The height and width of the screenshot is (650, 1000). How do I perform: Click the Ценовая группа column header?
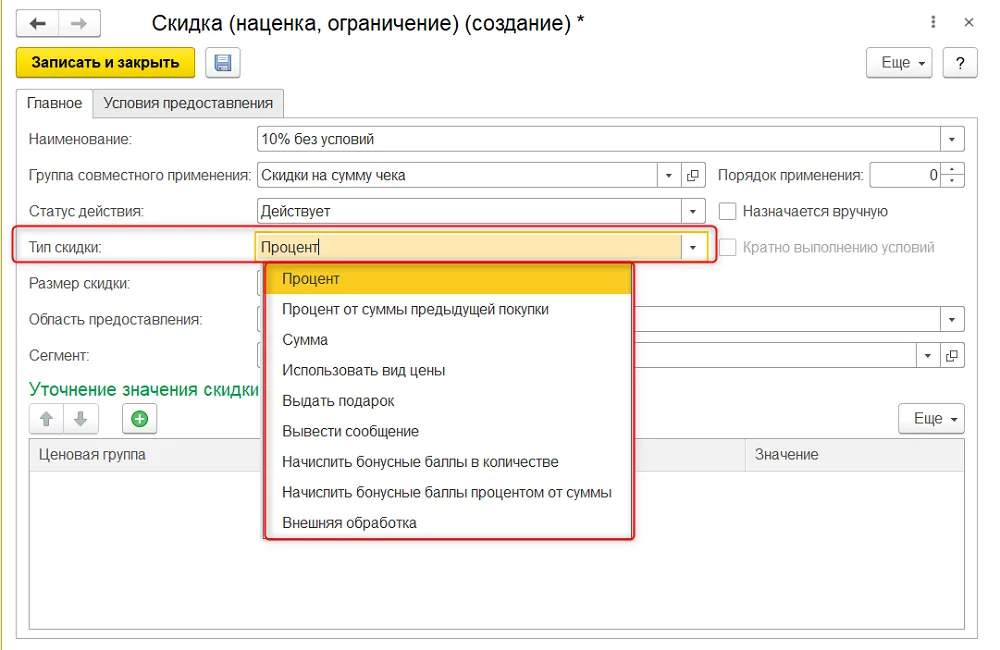(x=145, y=455)
